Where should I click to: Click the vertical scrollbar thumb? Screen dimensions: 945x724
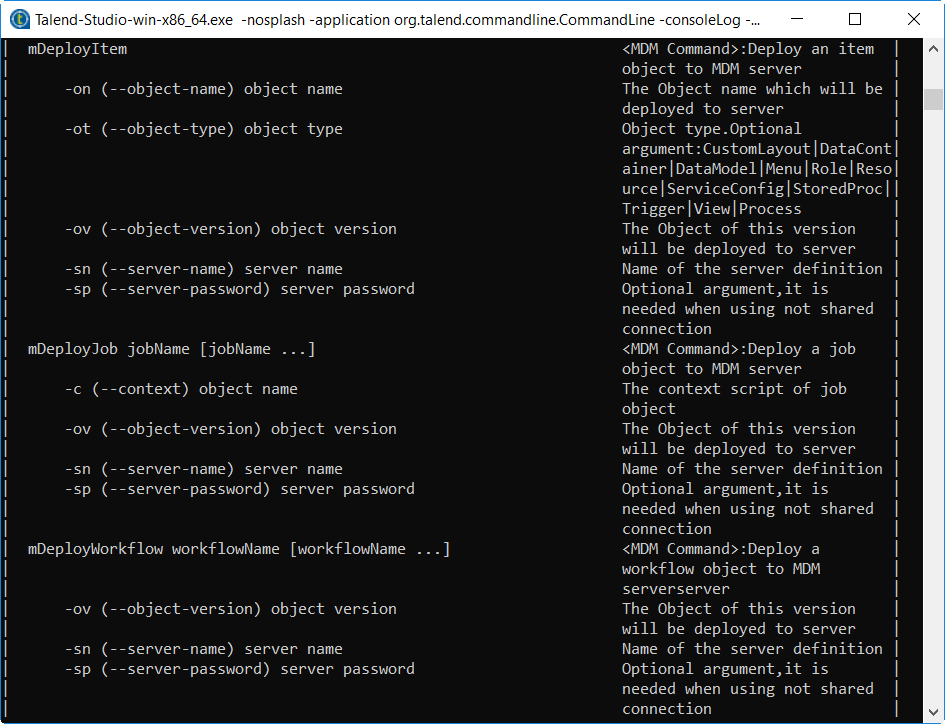934,99
